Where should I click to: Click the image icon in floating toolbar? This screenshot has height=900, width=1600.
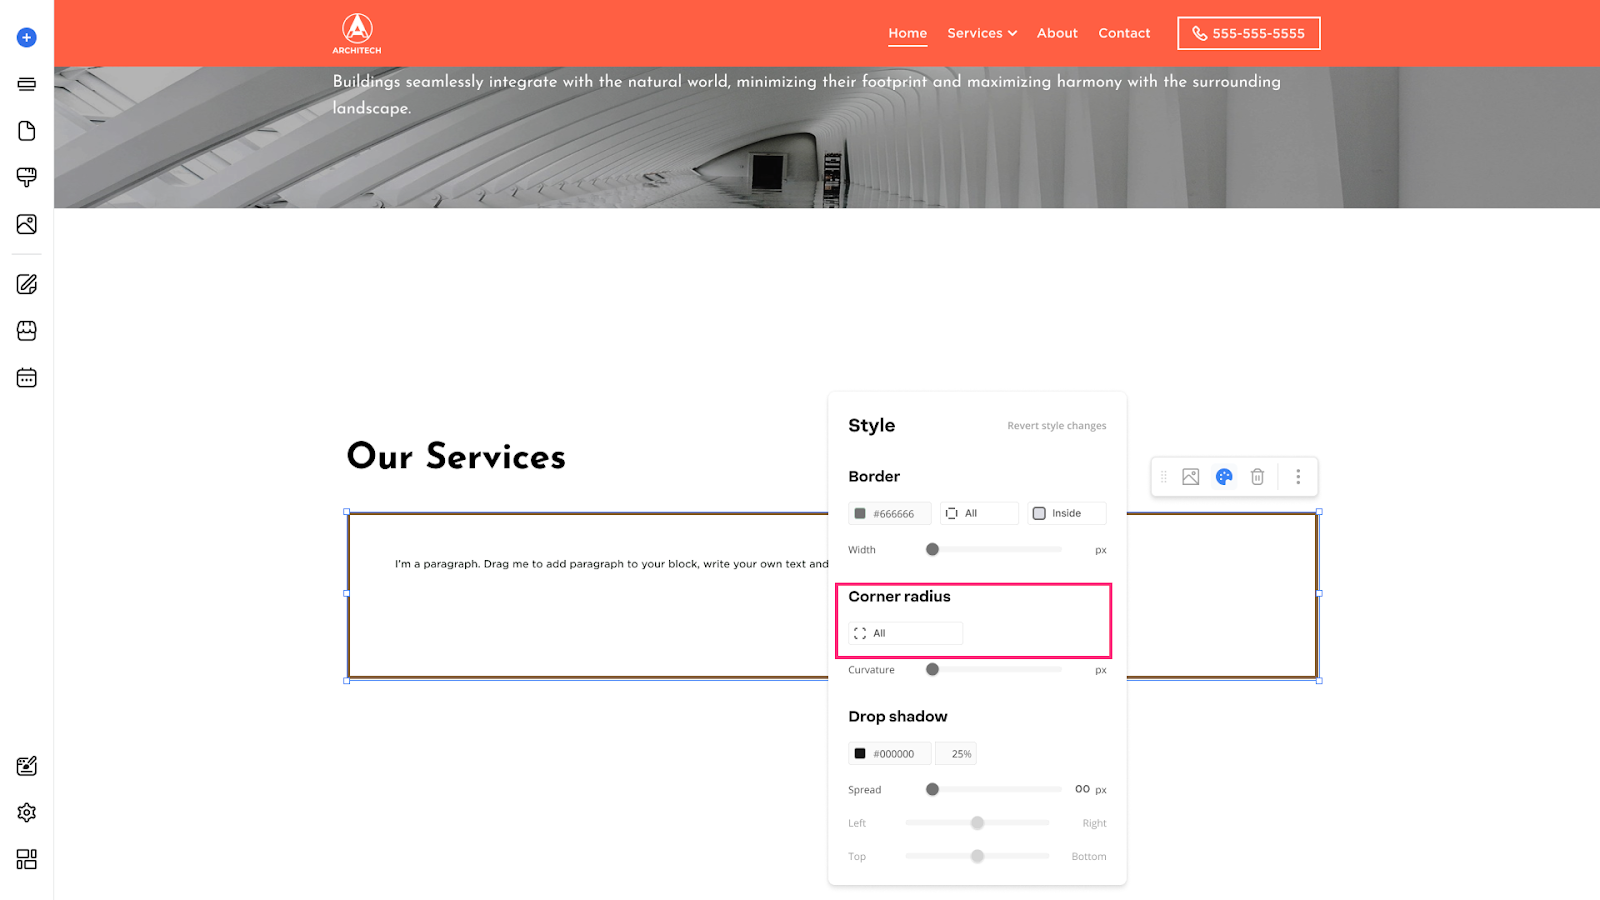[1190, 477]
